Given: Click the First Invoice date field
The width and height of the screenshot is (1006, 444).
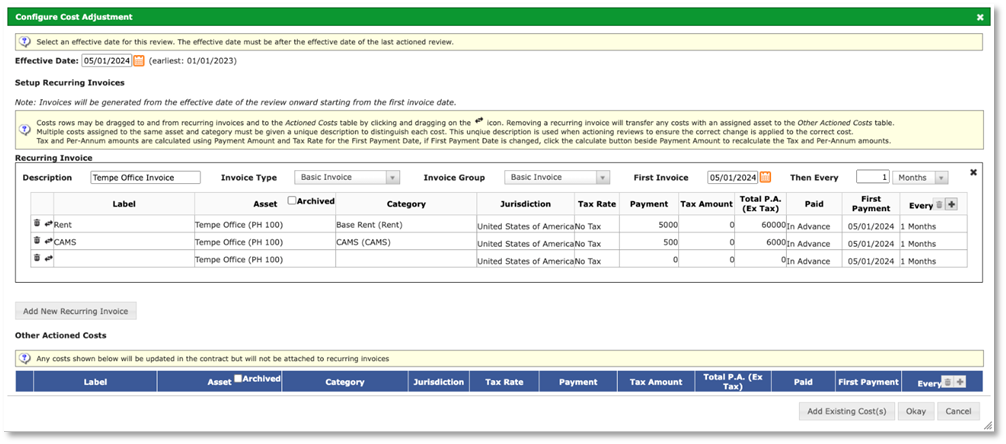Looking at the screenshot, I should tap(733, 178).
